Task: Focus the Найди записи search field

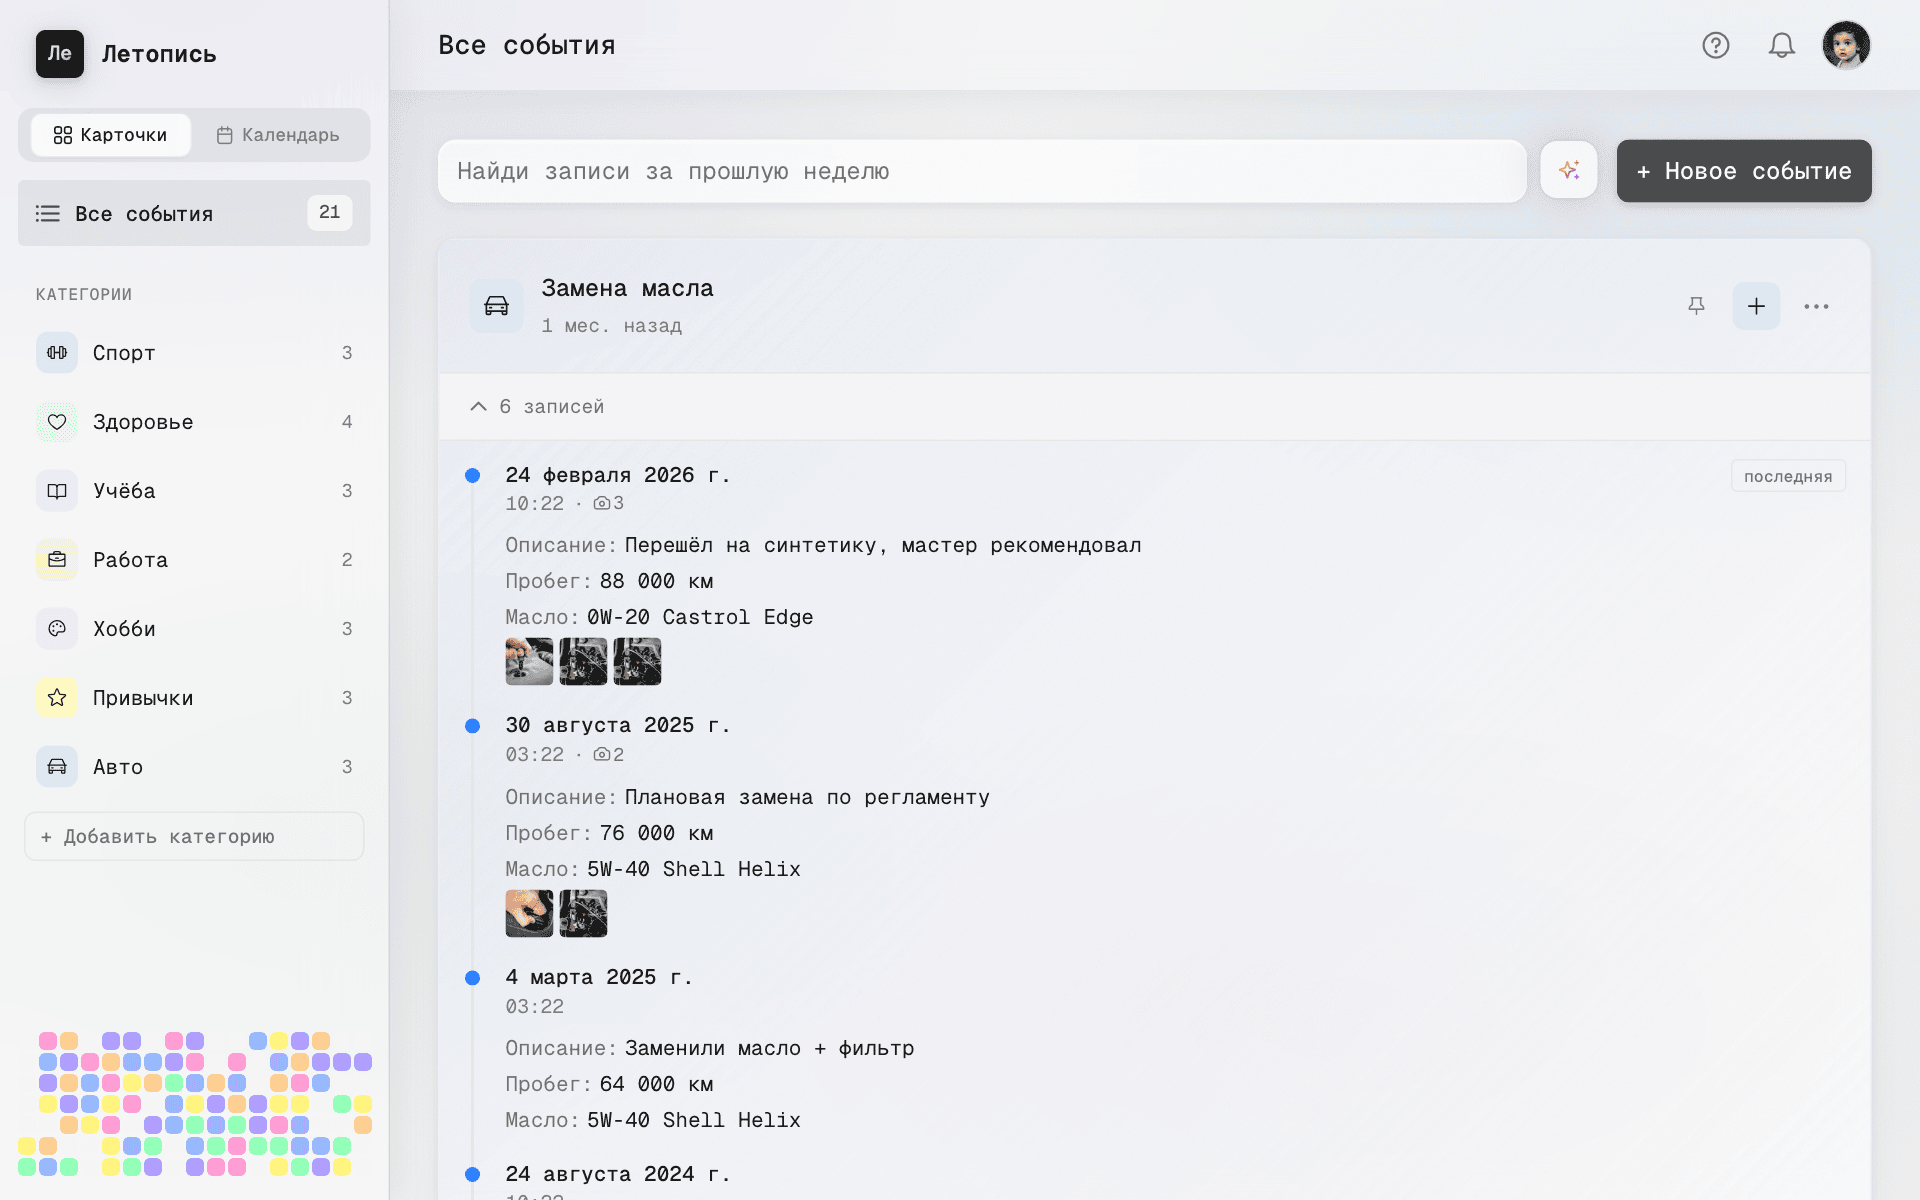Action: tap(980, 171)
